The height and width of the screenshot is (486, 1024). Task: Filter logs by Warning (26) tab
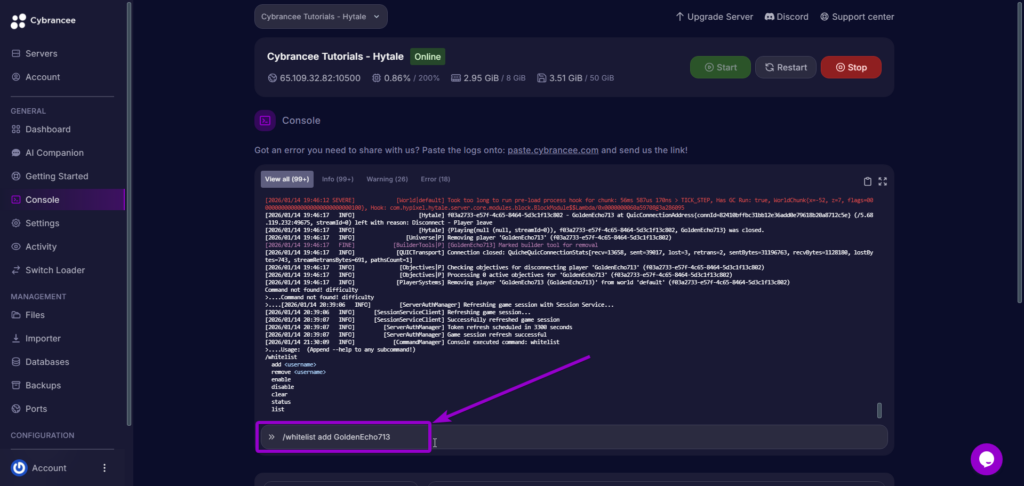[x=387, y=180]
